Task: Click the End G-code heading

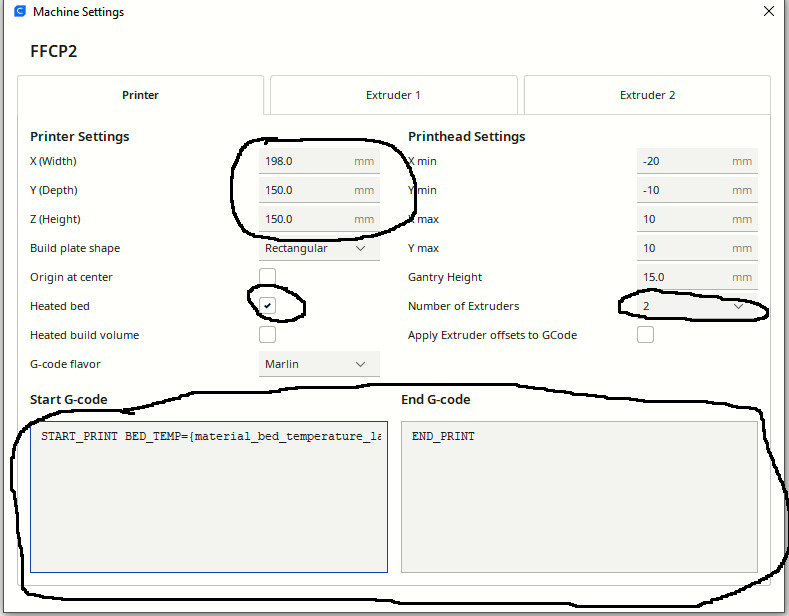Action: (x=436, y=400)
